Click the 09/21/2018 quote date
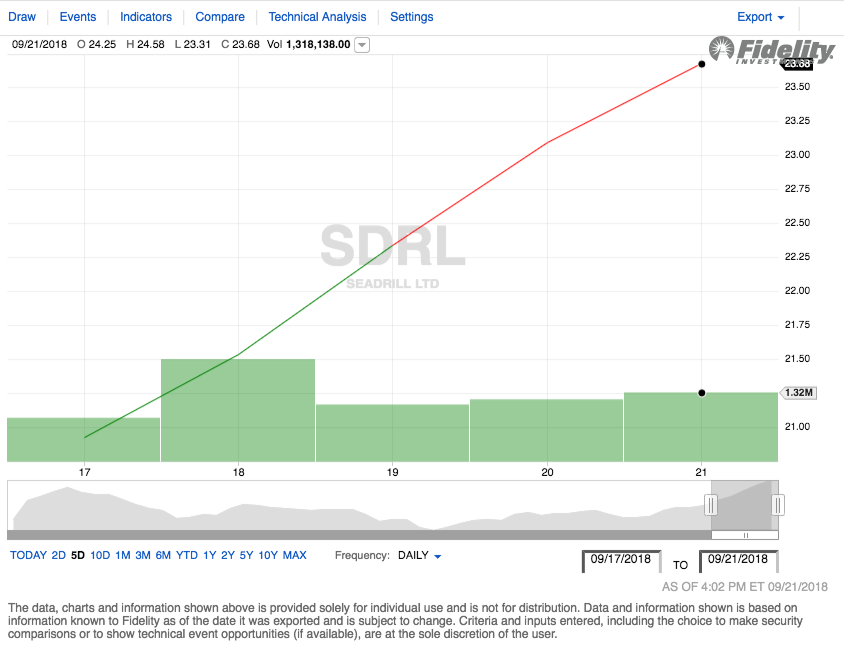Image resolution: width=844 pixels, height=649 pixels. point(39,45)
